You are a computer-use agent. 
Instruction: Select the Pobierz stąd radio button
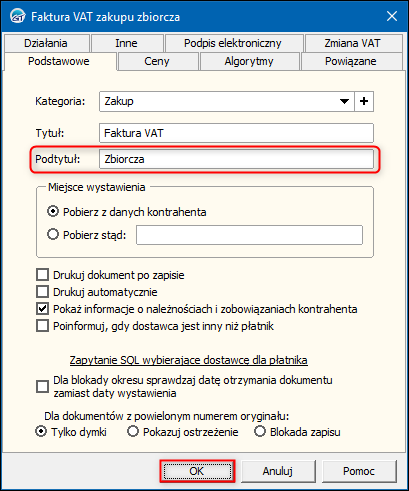pos(53,234)
